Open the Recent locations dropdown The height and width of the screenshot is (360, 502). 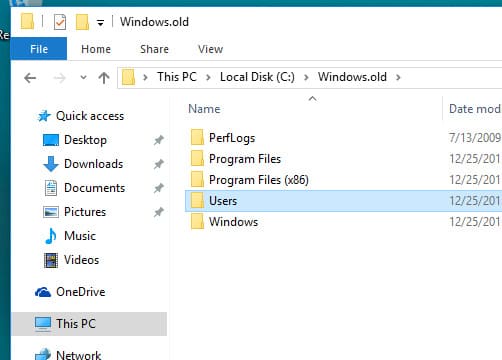point(83,78)
